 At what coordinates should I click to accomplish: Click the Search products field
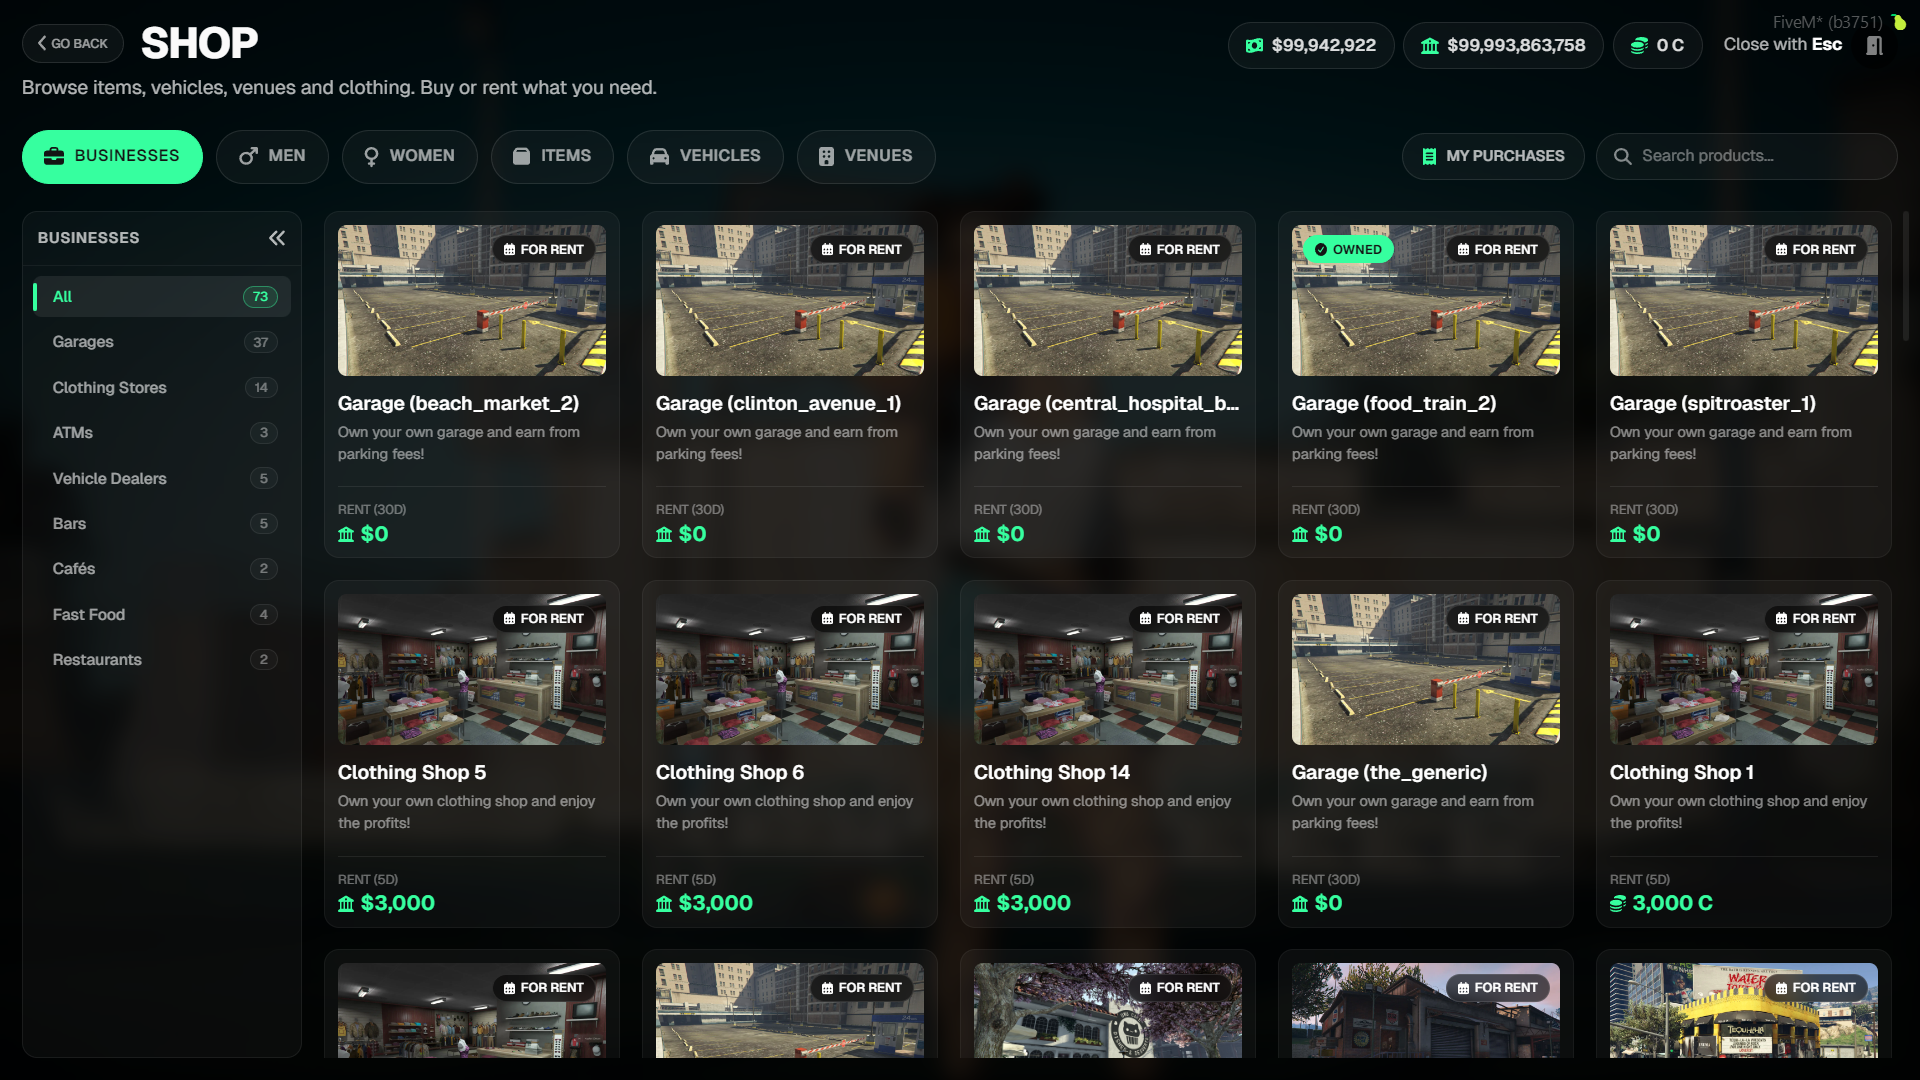point(1760,156)
